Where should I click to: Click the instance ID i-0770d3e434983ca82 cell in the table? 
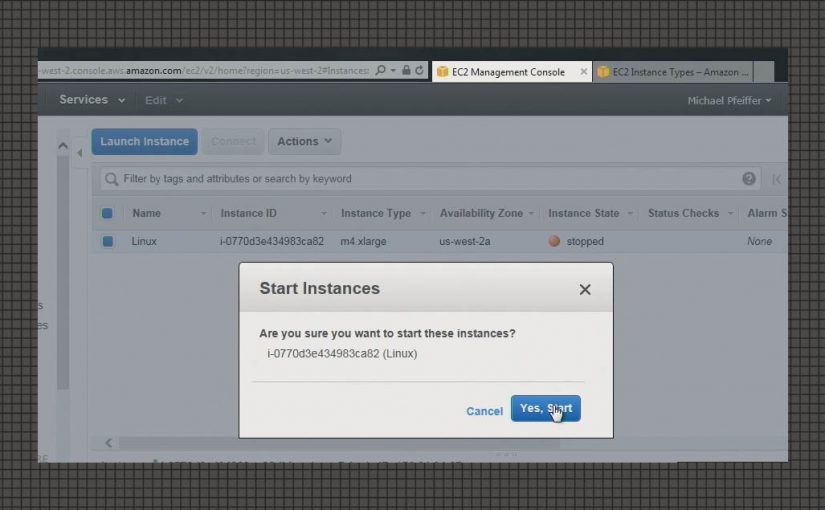(x=271, y=241)
